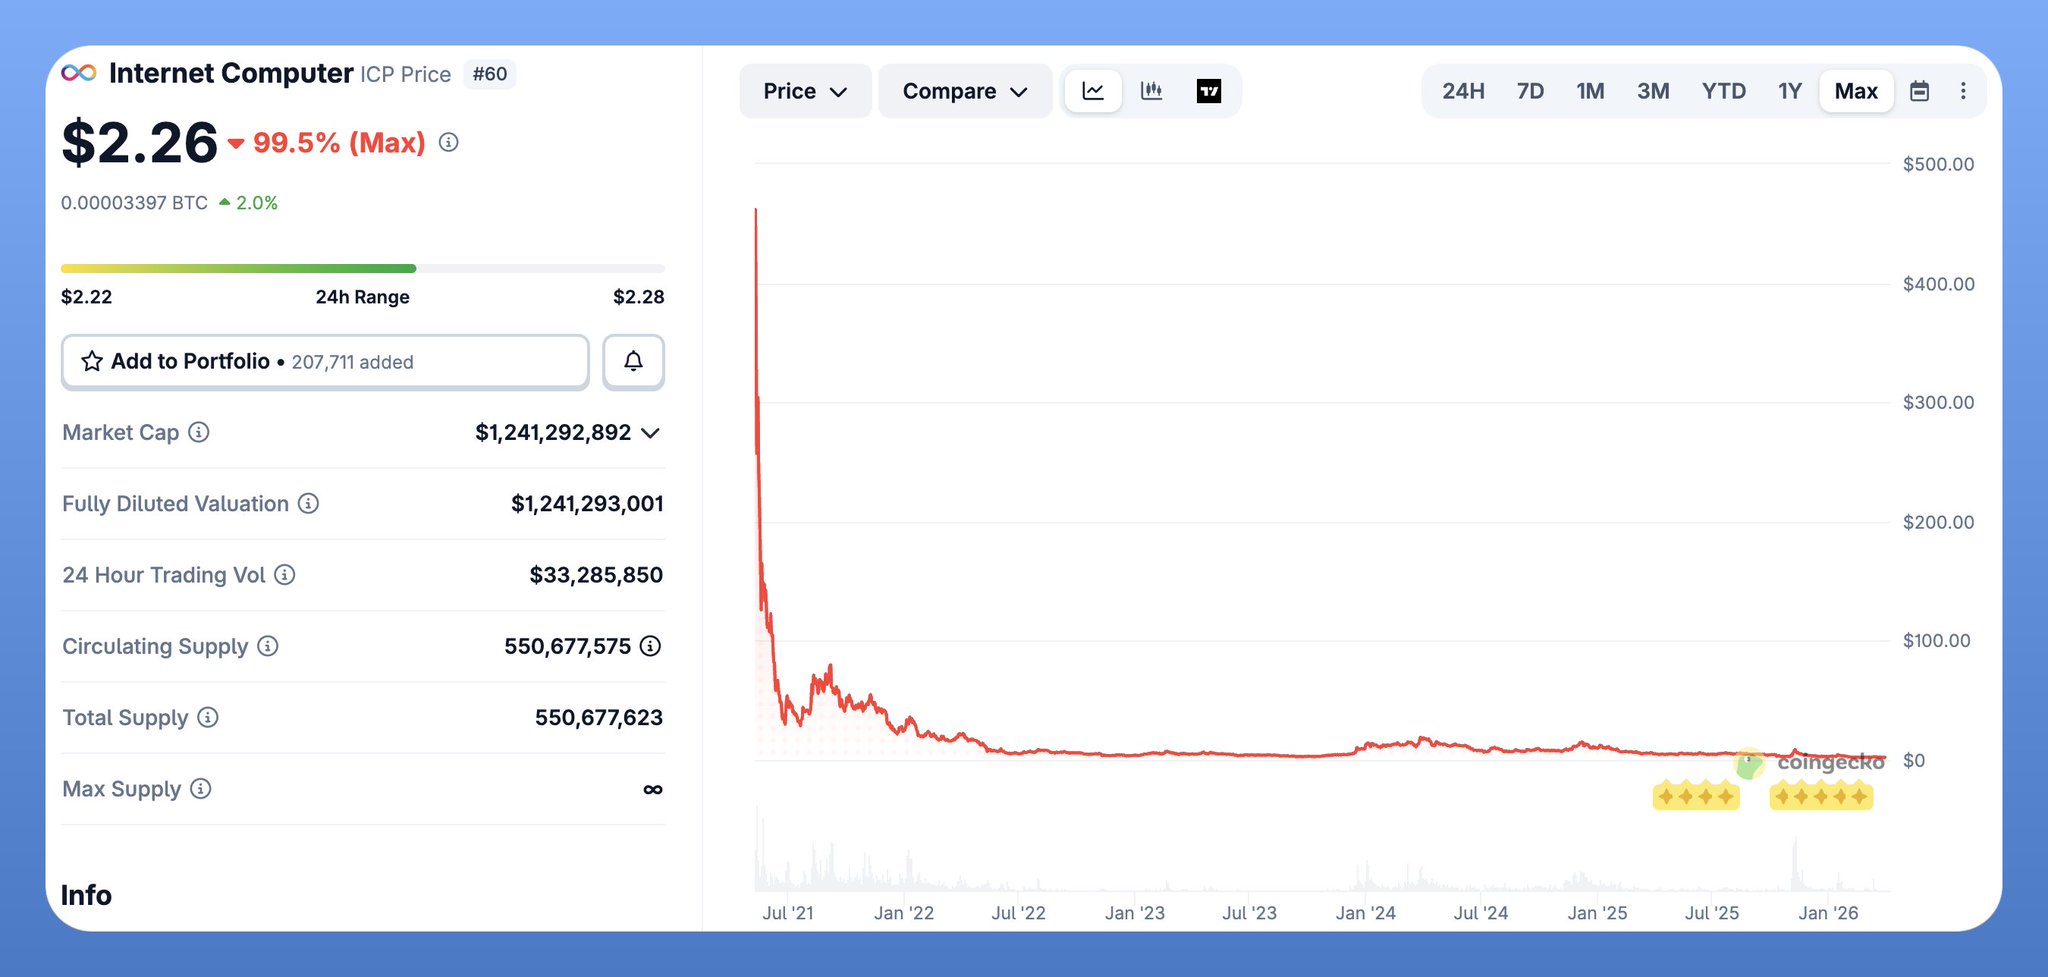This screenshot has width=2048, height=977.
Task: Click the Market Cap info icon
Action: [199, 432]
